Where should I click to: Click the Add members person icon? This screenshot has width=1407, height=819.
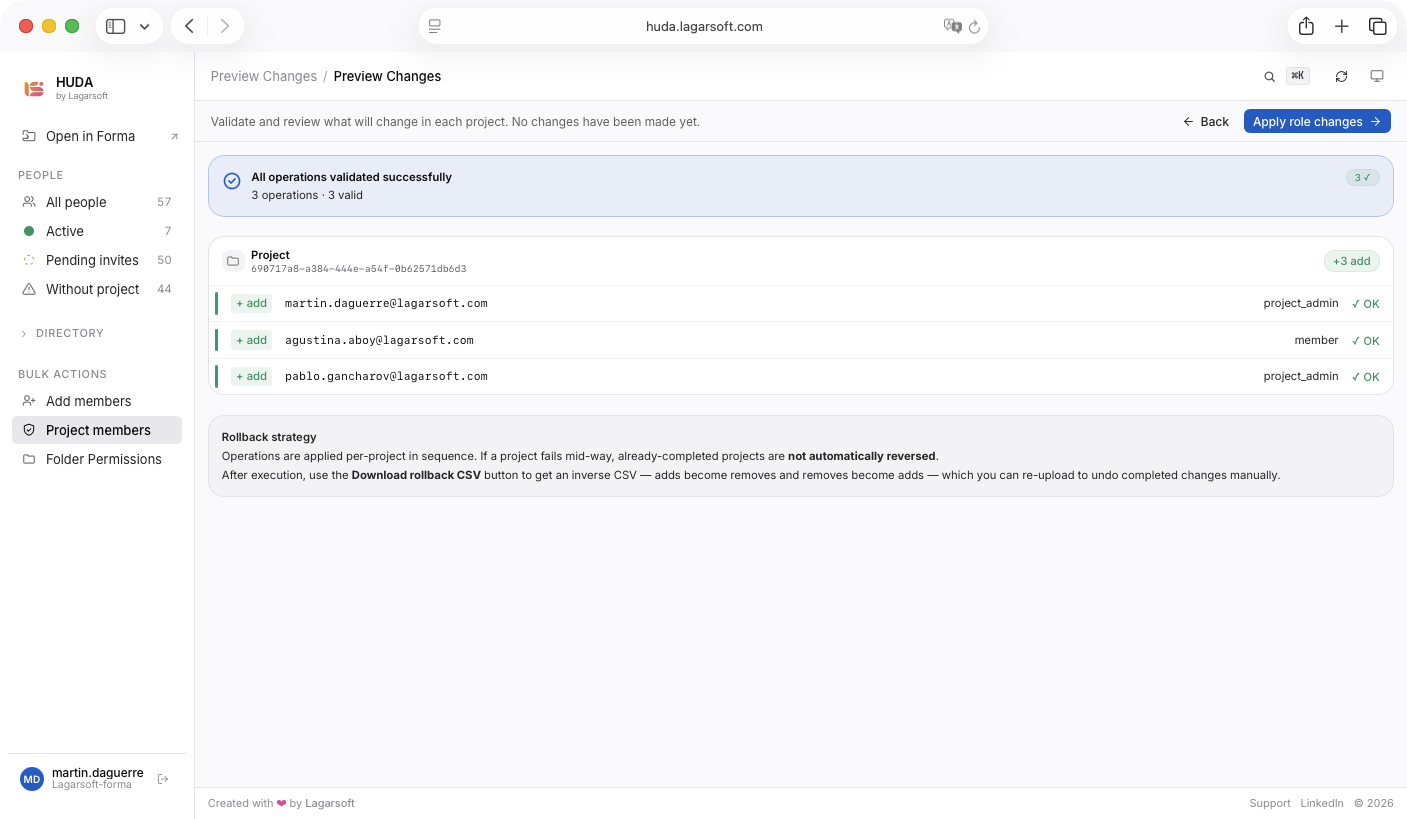pyautogui.click(x=29, y=401)
